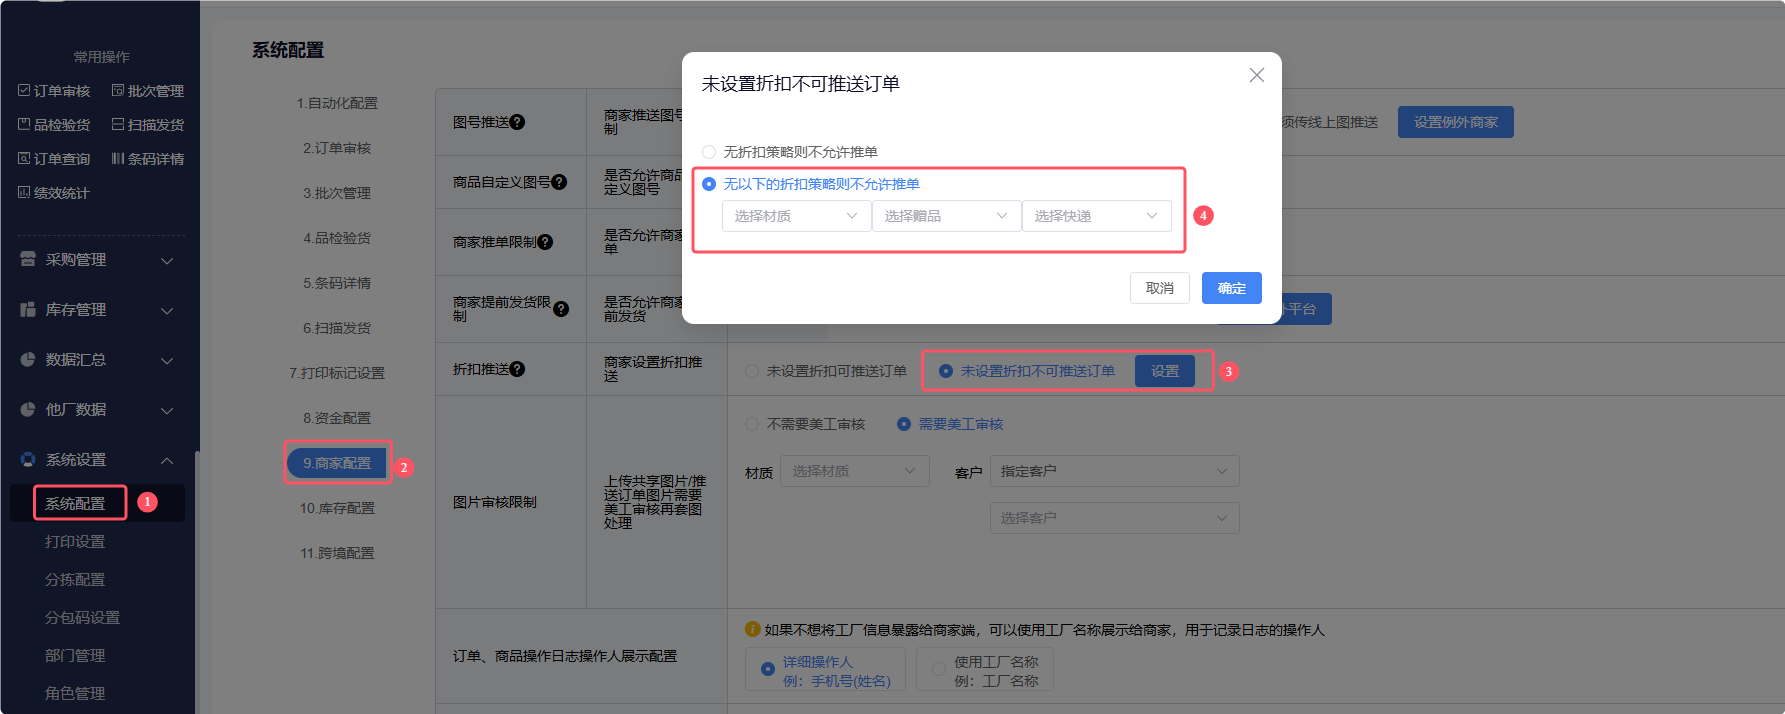Expand 采购管理 sidebar menu
The image size is (1785, 714).
click(97, 260)
